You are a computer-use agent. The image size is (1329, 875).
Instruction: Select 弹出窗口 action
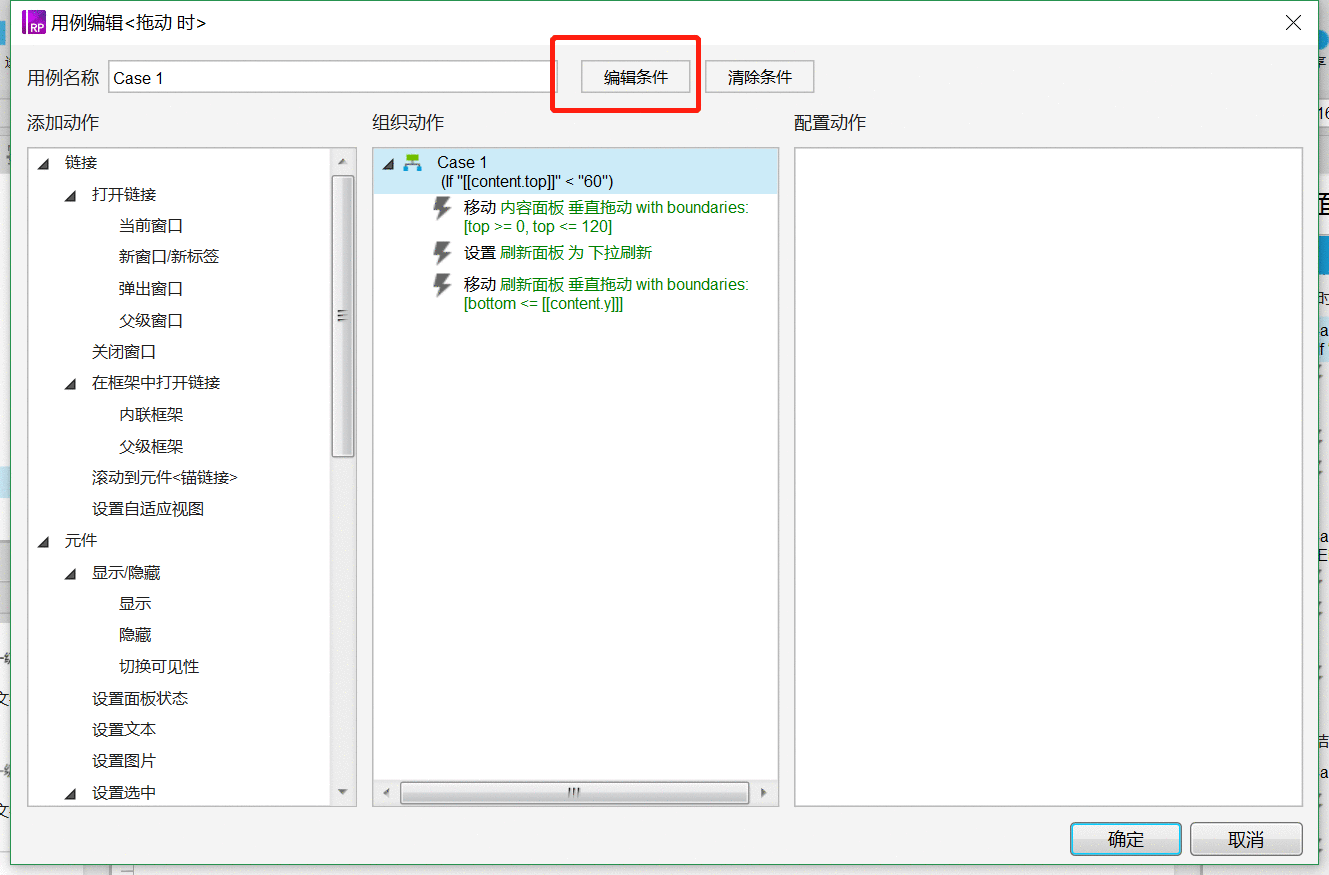151,289
